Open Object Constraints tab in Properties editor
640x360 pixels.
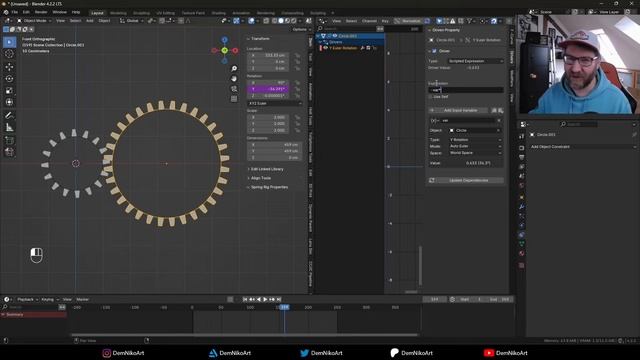(522, 235)
